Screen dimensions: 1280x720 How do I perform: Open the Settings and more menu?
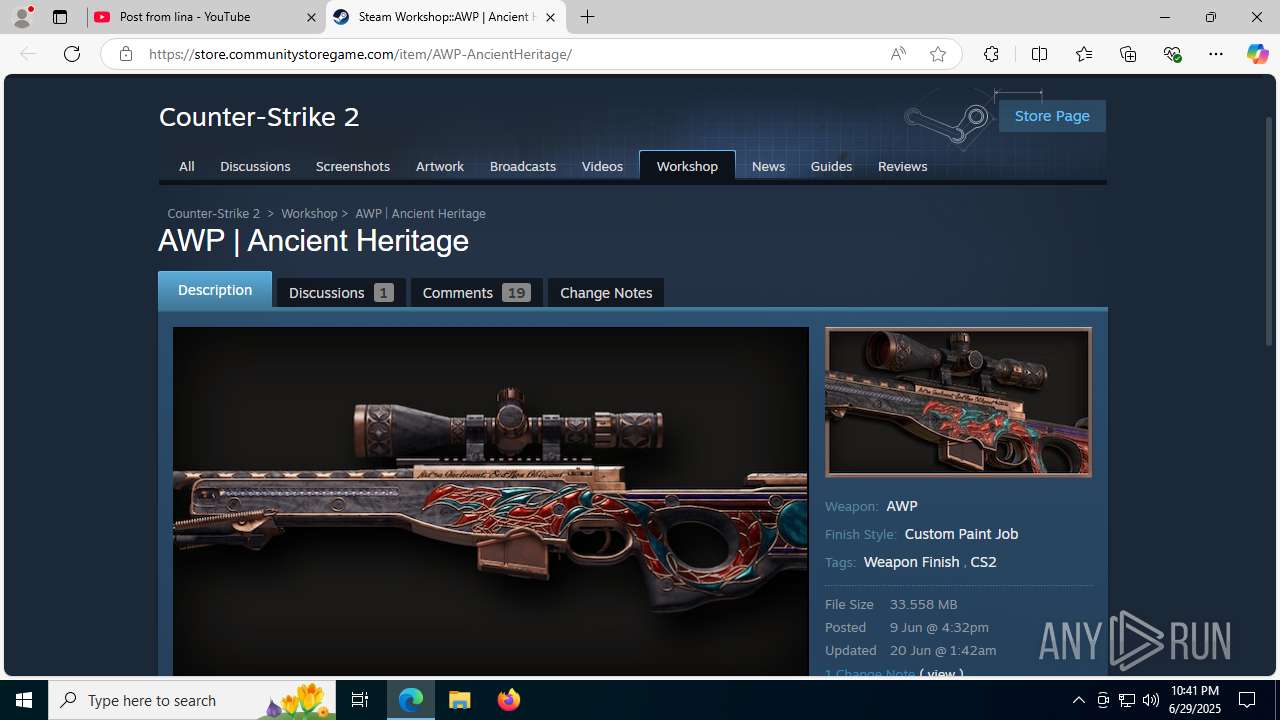pyautogui.click(x=1216, y=54)
